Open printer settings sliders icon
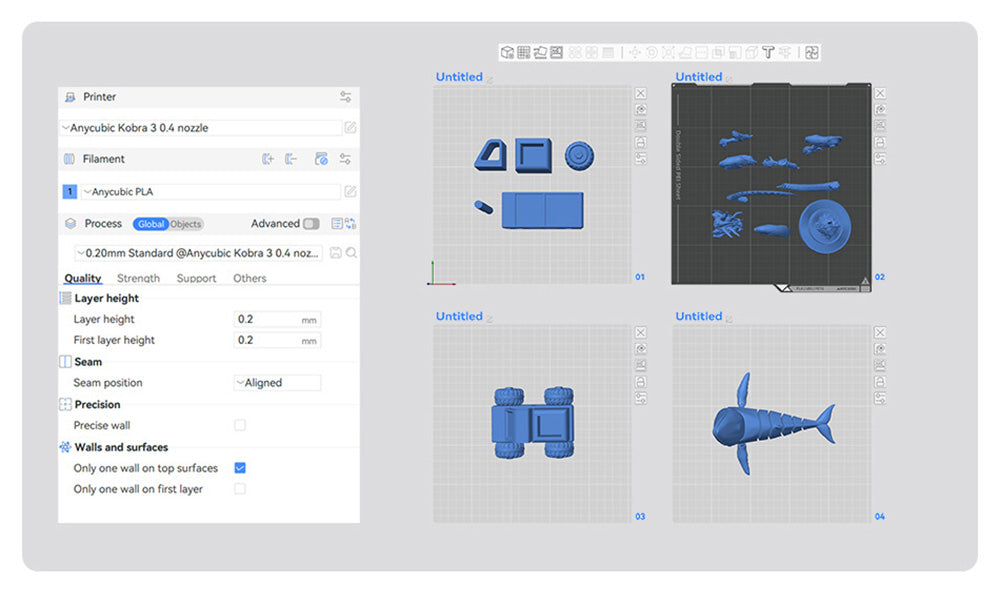 coord(345,97)
